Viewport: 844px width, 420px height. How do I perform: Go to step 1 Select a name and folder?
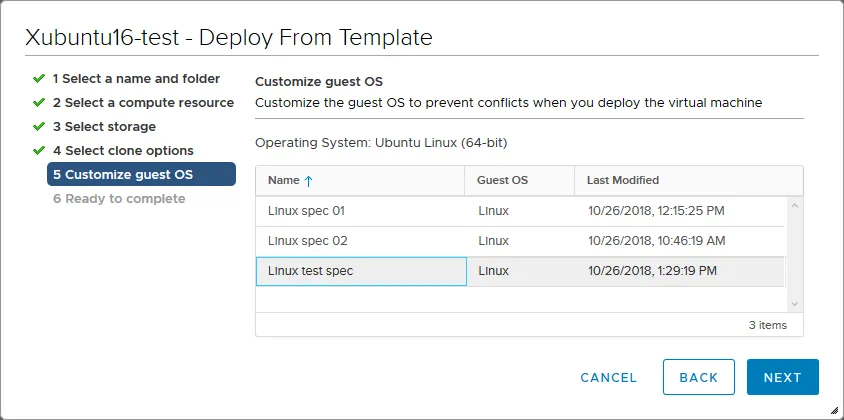click(x=136, y=78)
